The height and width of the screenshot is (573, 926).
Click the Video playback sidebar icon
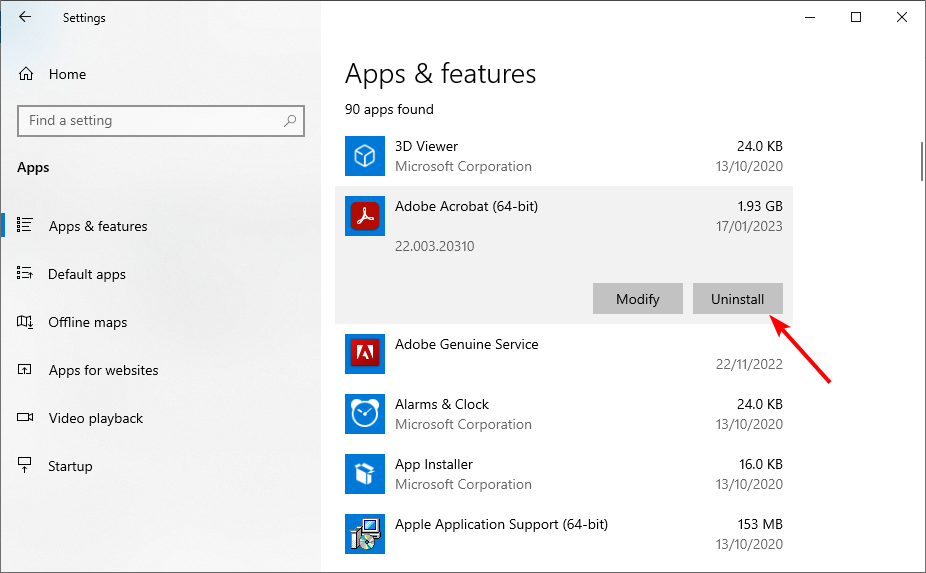point(25,417)
